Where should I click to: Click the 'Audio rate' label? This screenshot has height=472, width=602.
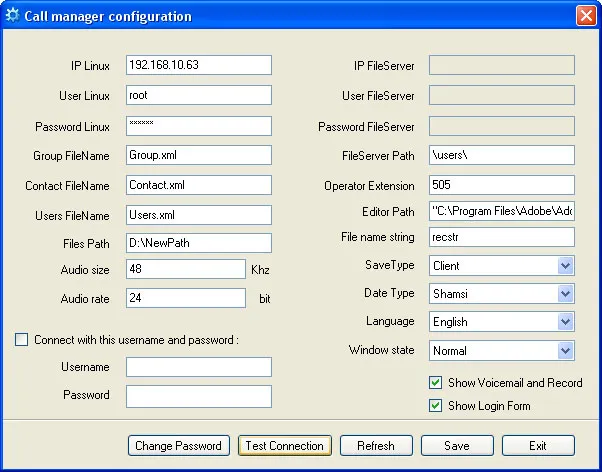coord(85,299)
